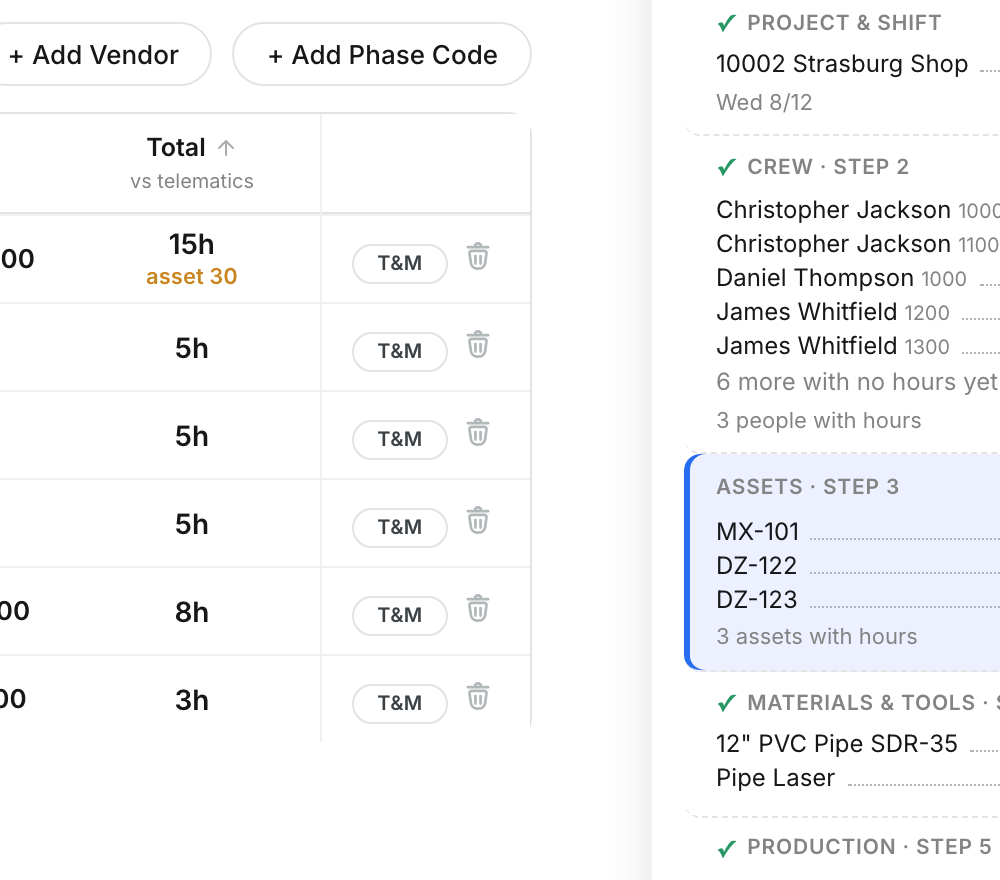The image size is (1000, 880).
Task: Open the Materials & Tools step card
Action: 842,744
